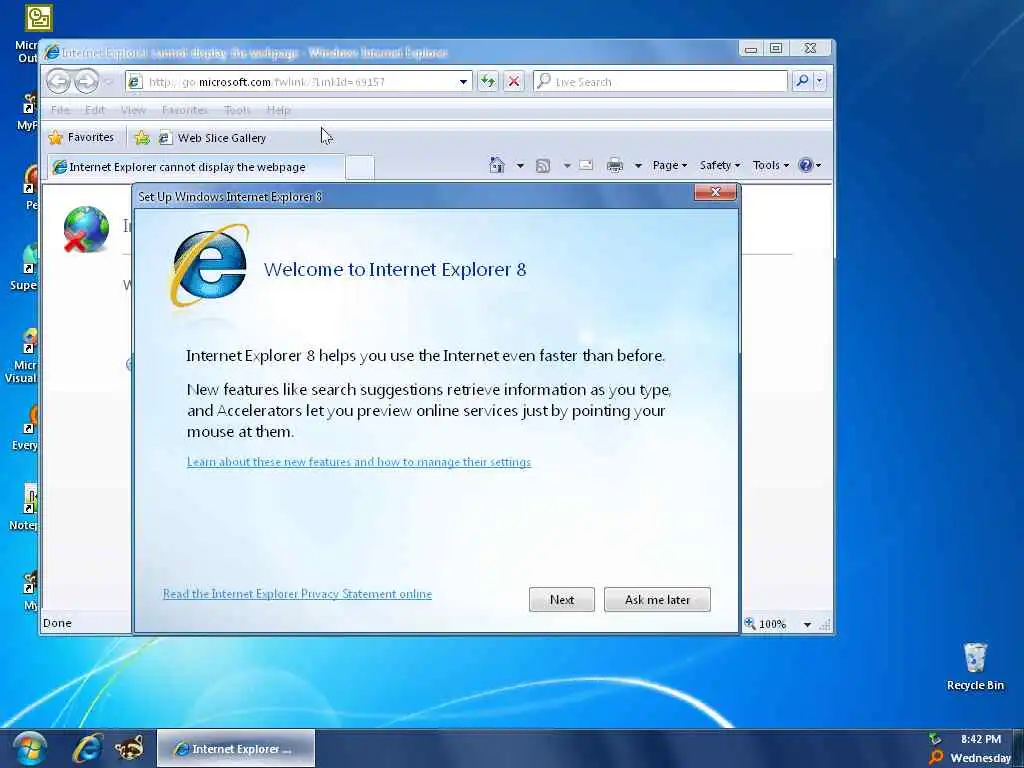Click the zoom level magnifier in status bar
The width and height of the screenshot is (1024, 768).
click(x=750, y=624)
